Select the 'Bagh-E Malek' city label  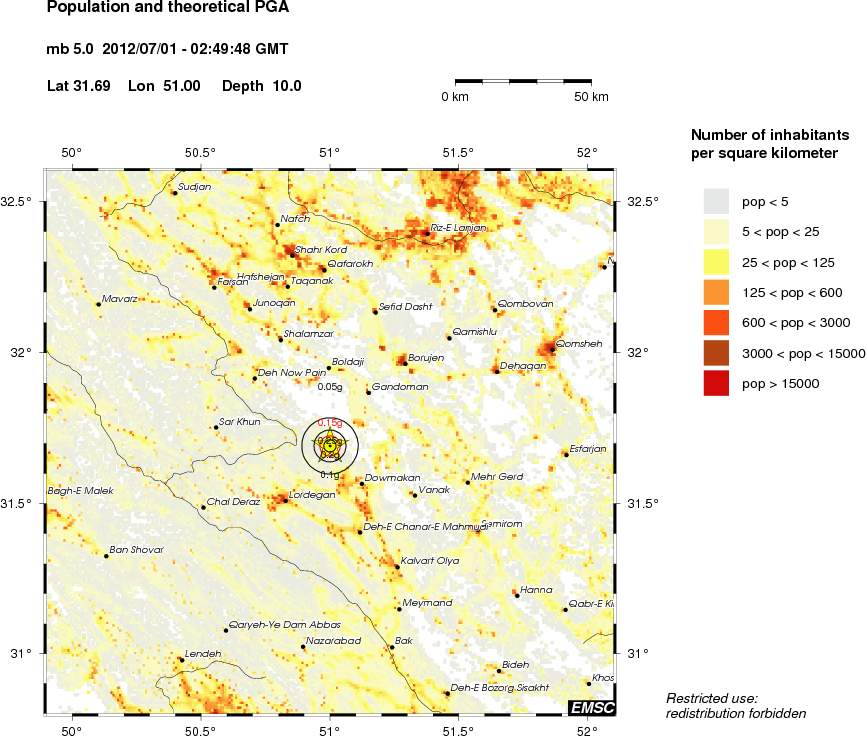(81, 490)
